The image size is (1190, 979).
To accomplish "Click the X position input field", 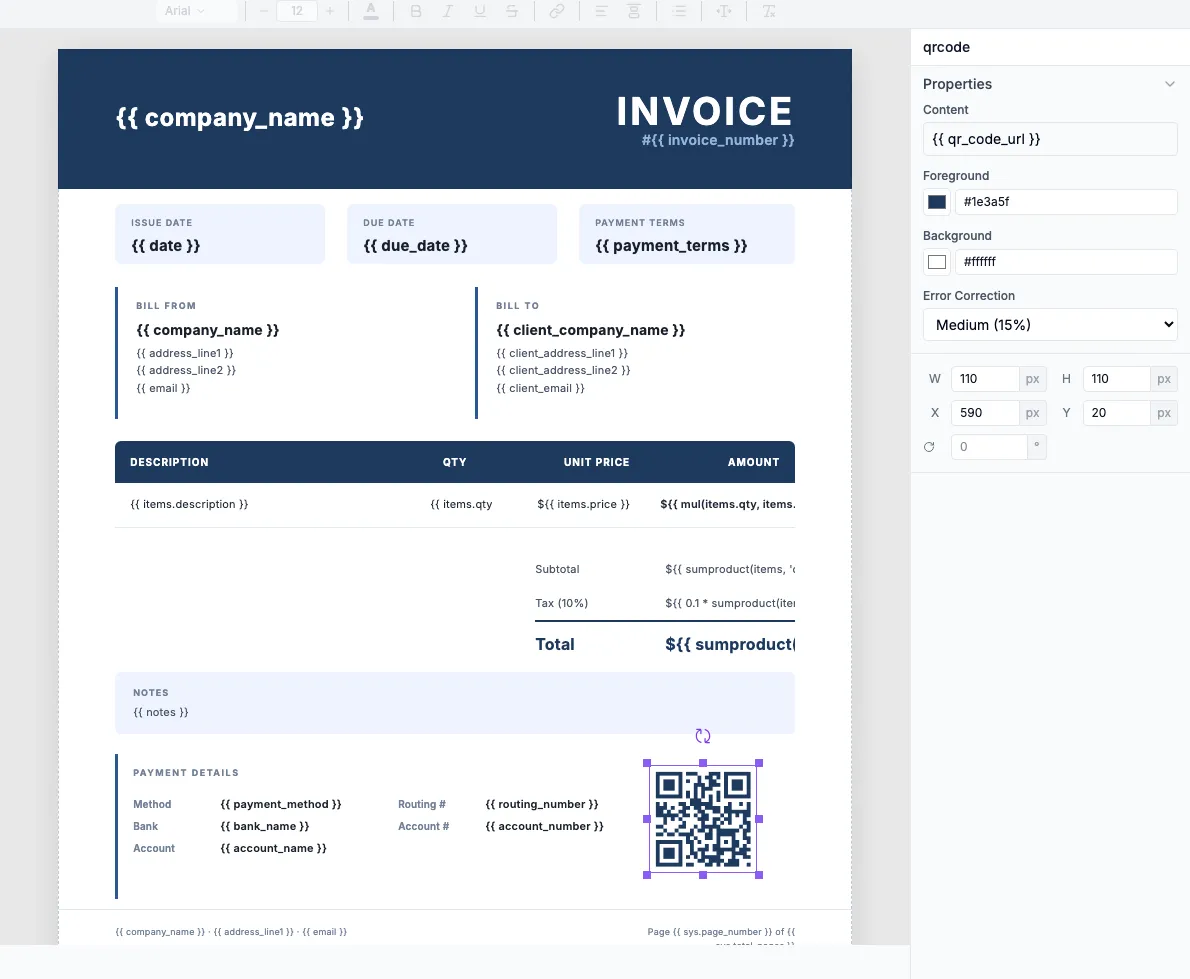I will [x=984, y=413].
